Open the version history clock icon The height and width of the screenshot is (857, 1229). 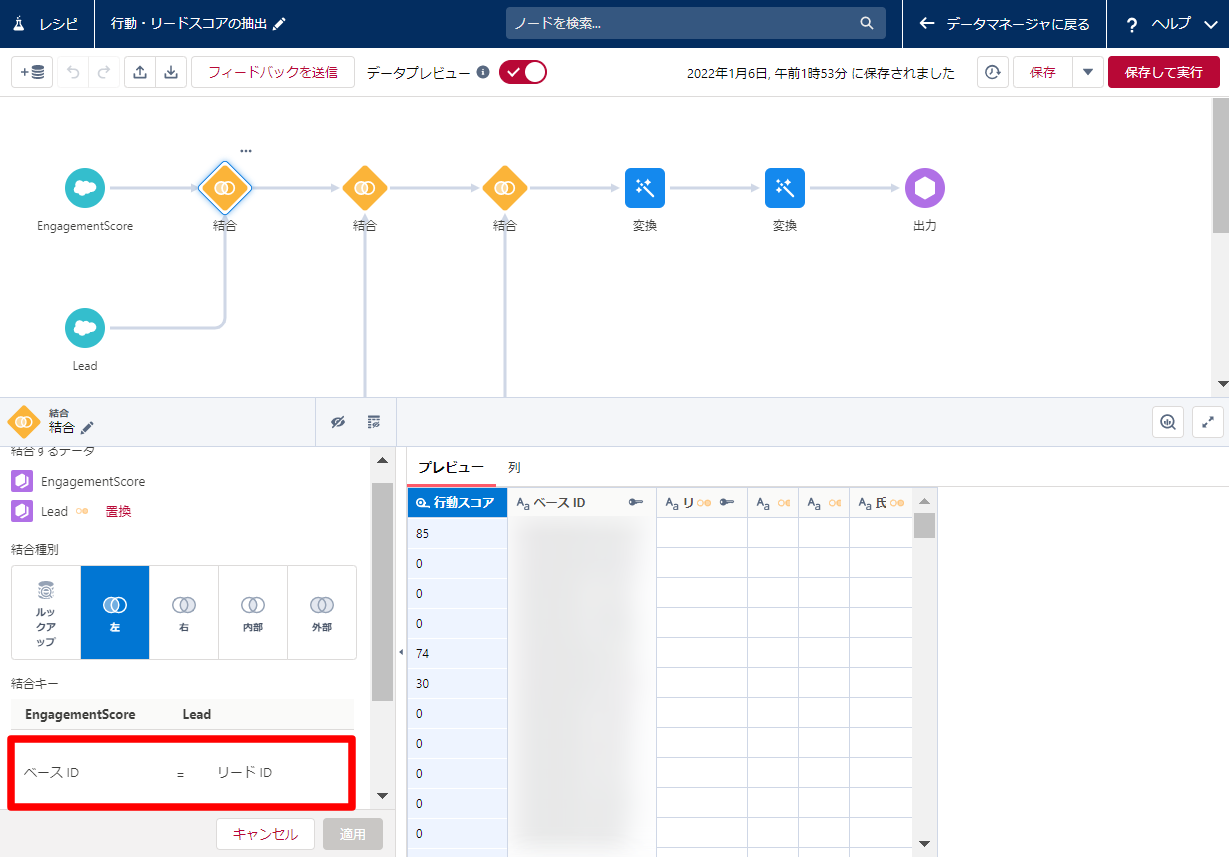click(992, 72)
